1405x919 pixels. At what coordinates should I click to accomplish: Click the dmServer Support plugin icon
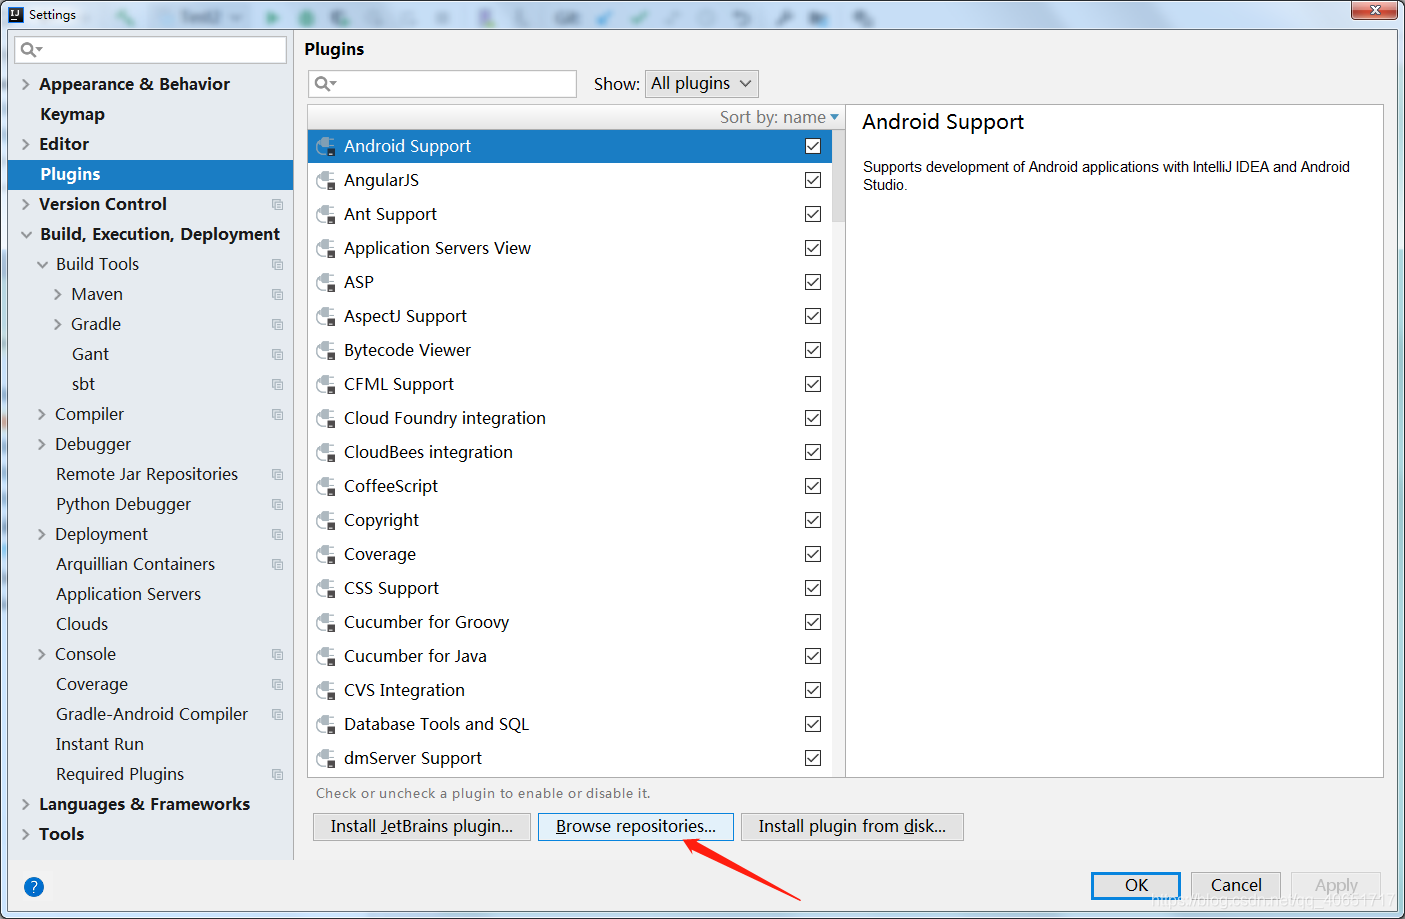pos(325,759)
